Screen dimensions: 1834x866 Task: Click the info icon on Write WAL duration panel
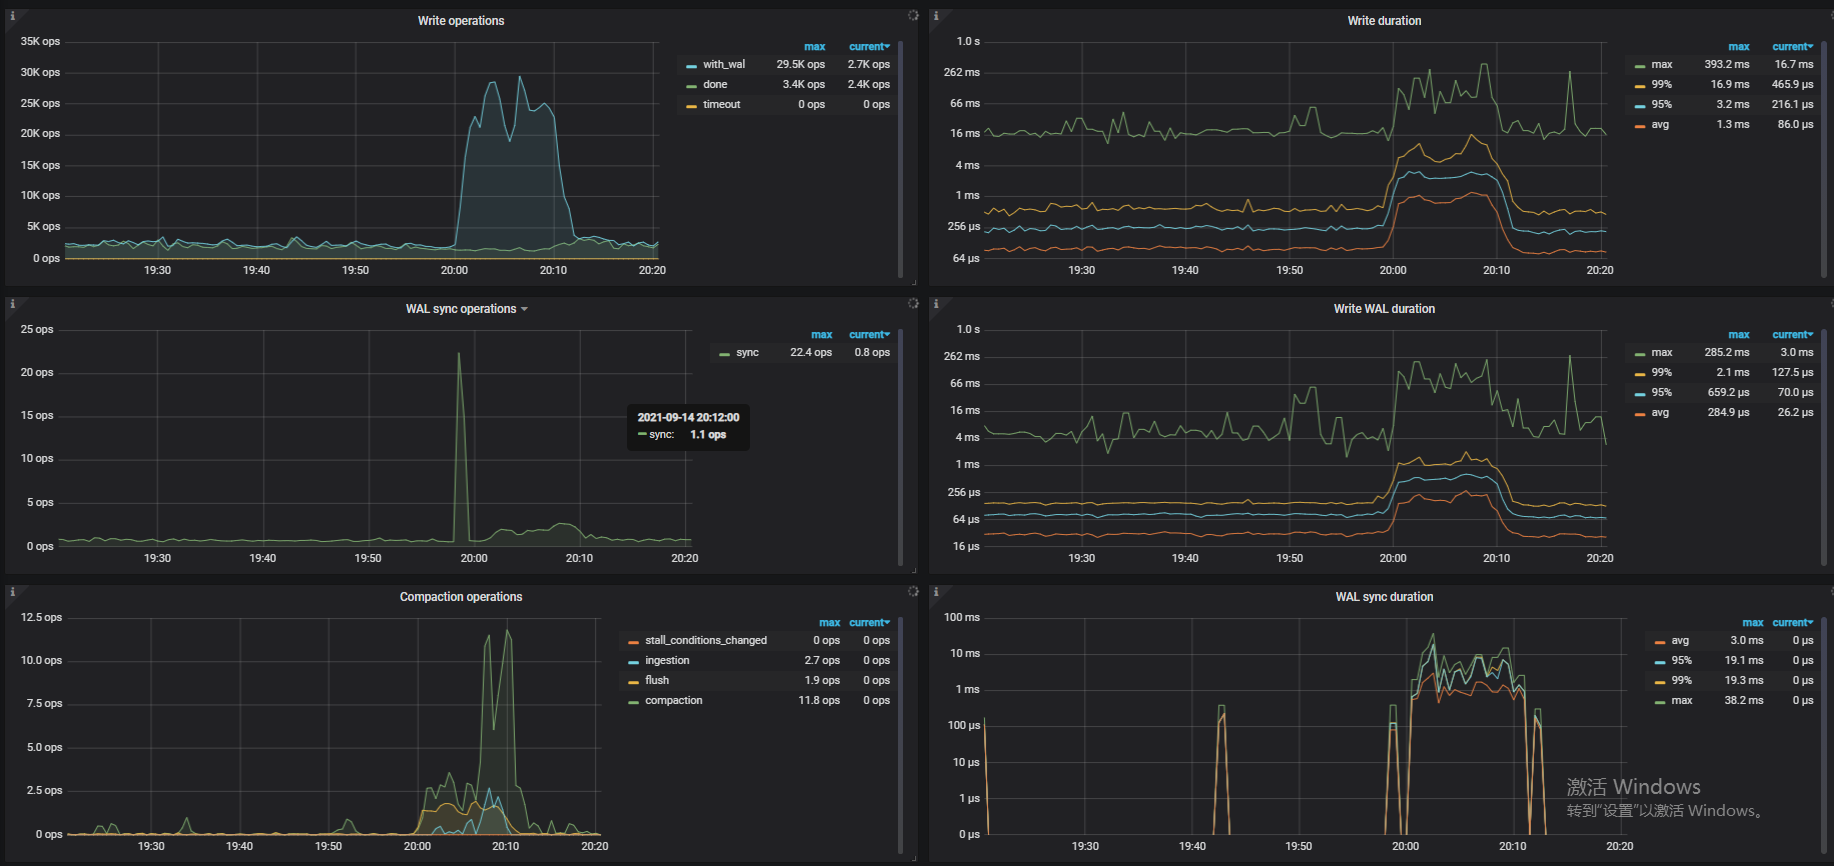click(x=936, y=304)
